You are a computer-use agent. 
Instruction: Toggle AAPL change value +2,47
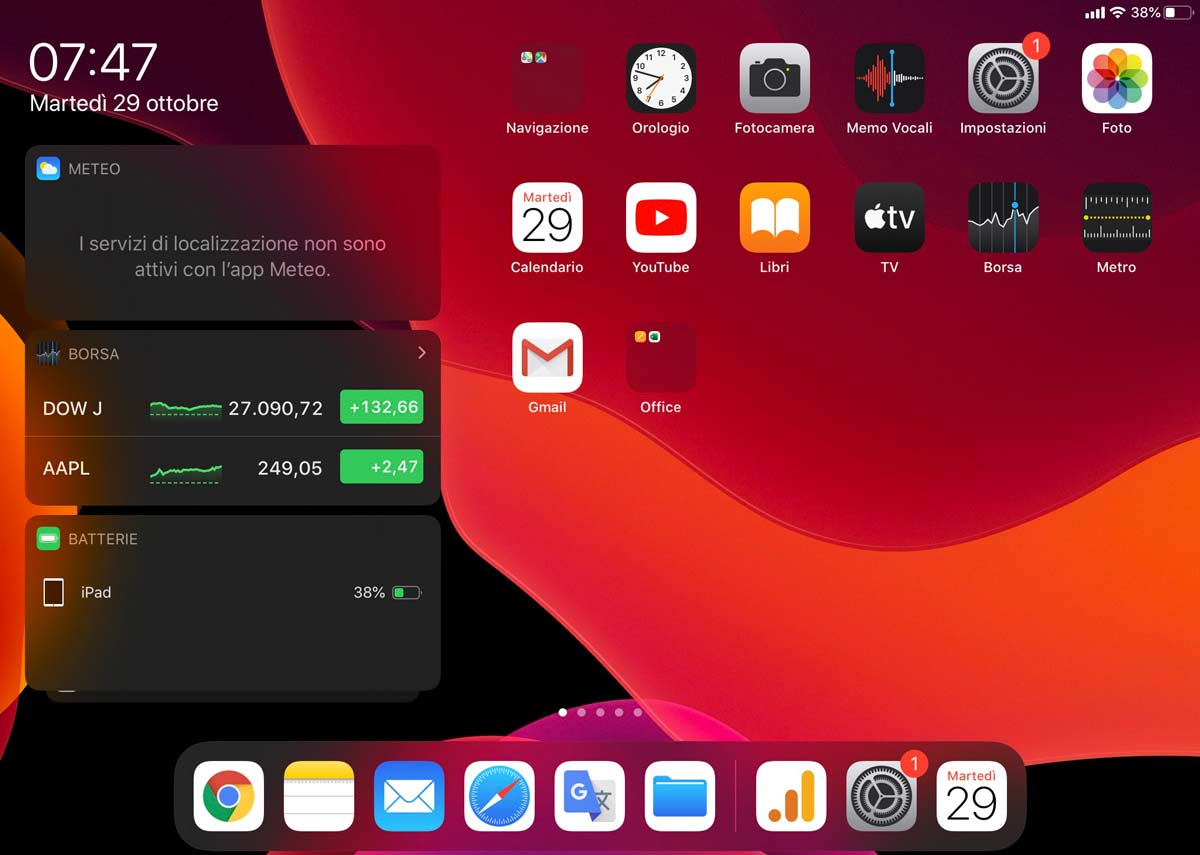click(381, 467)
